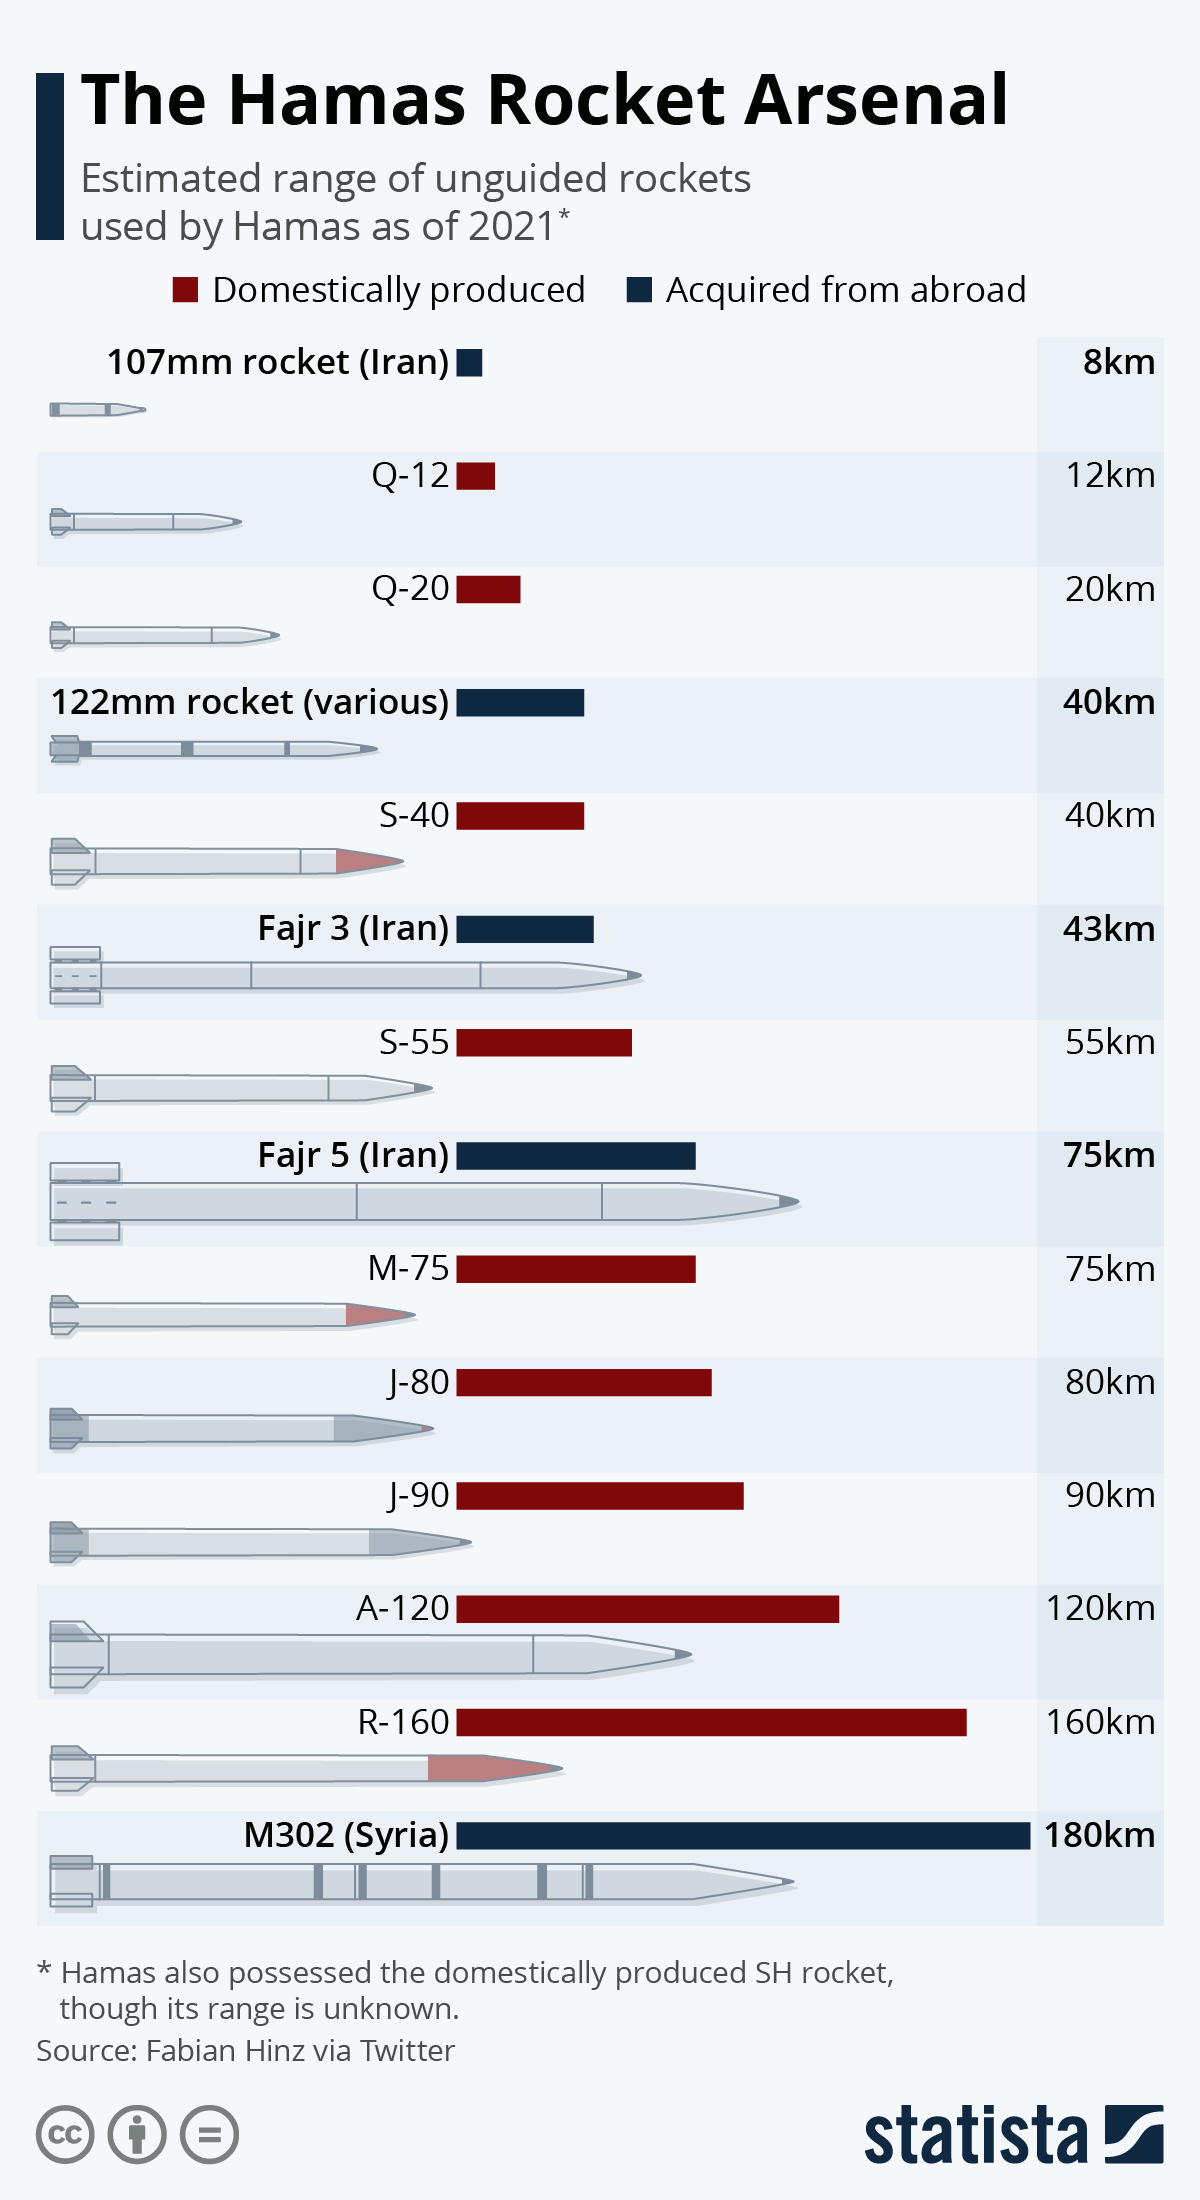Click the Statista logo
This screenshot has width=1200, height=2200.
coord(1013,2134)
